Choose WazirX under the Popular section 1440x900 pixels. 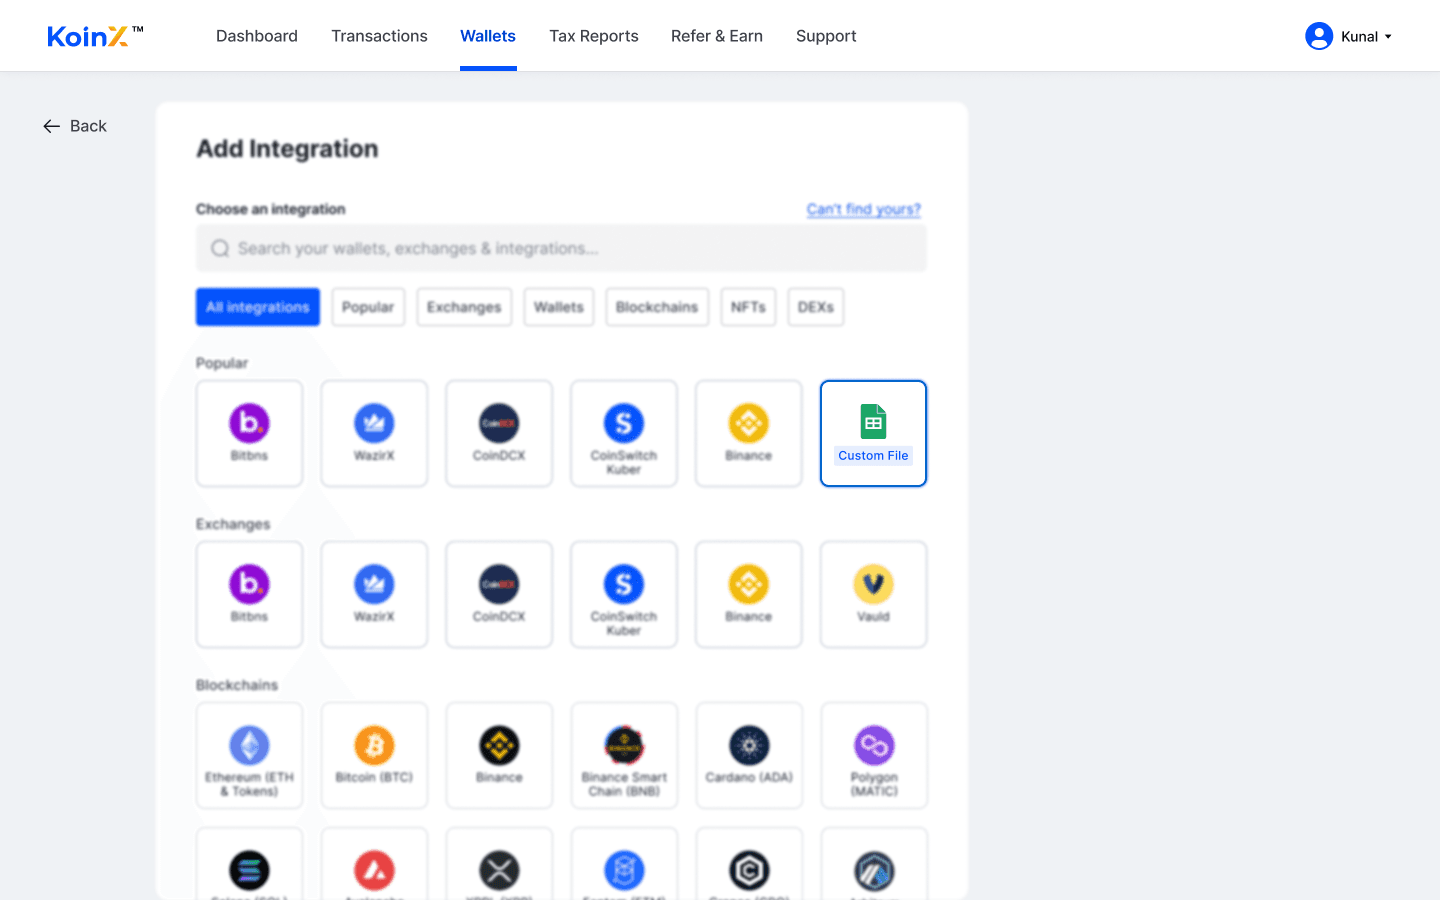(374, 433)
